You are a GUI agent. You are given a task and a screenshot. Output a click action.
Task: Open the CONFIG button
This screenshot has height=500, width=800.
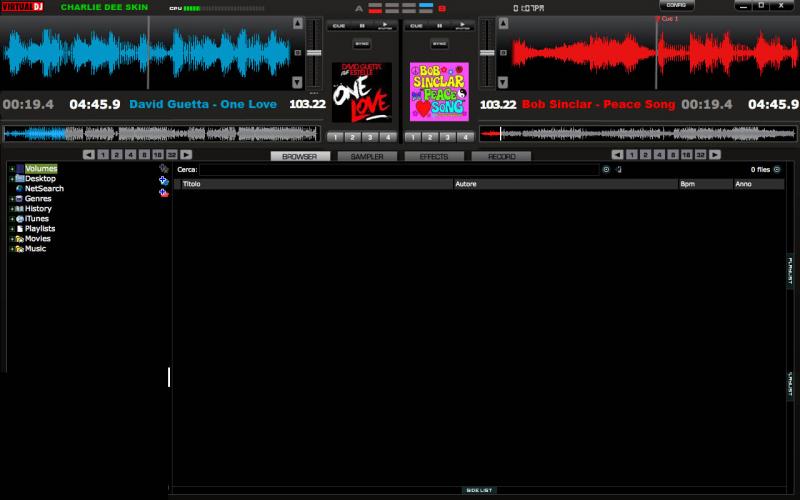tap(676, 6)
